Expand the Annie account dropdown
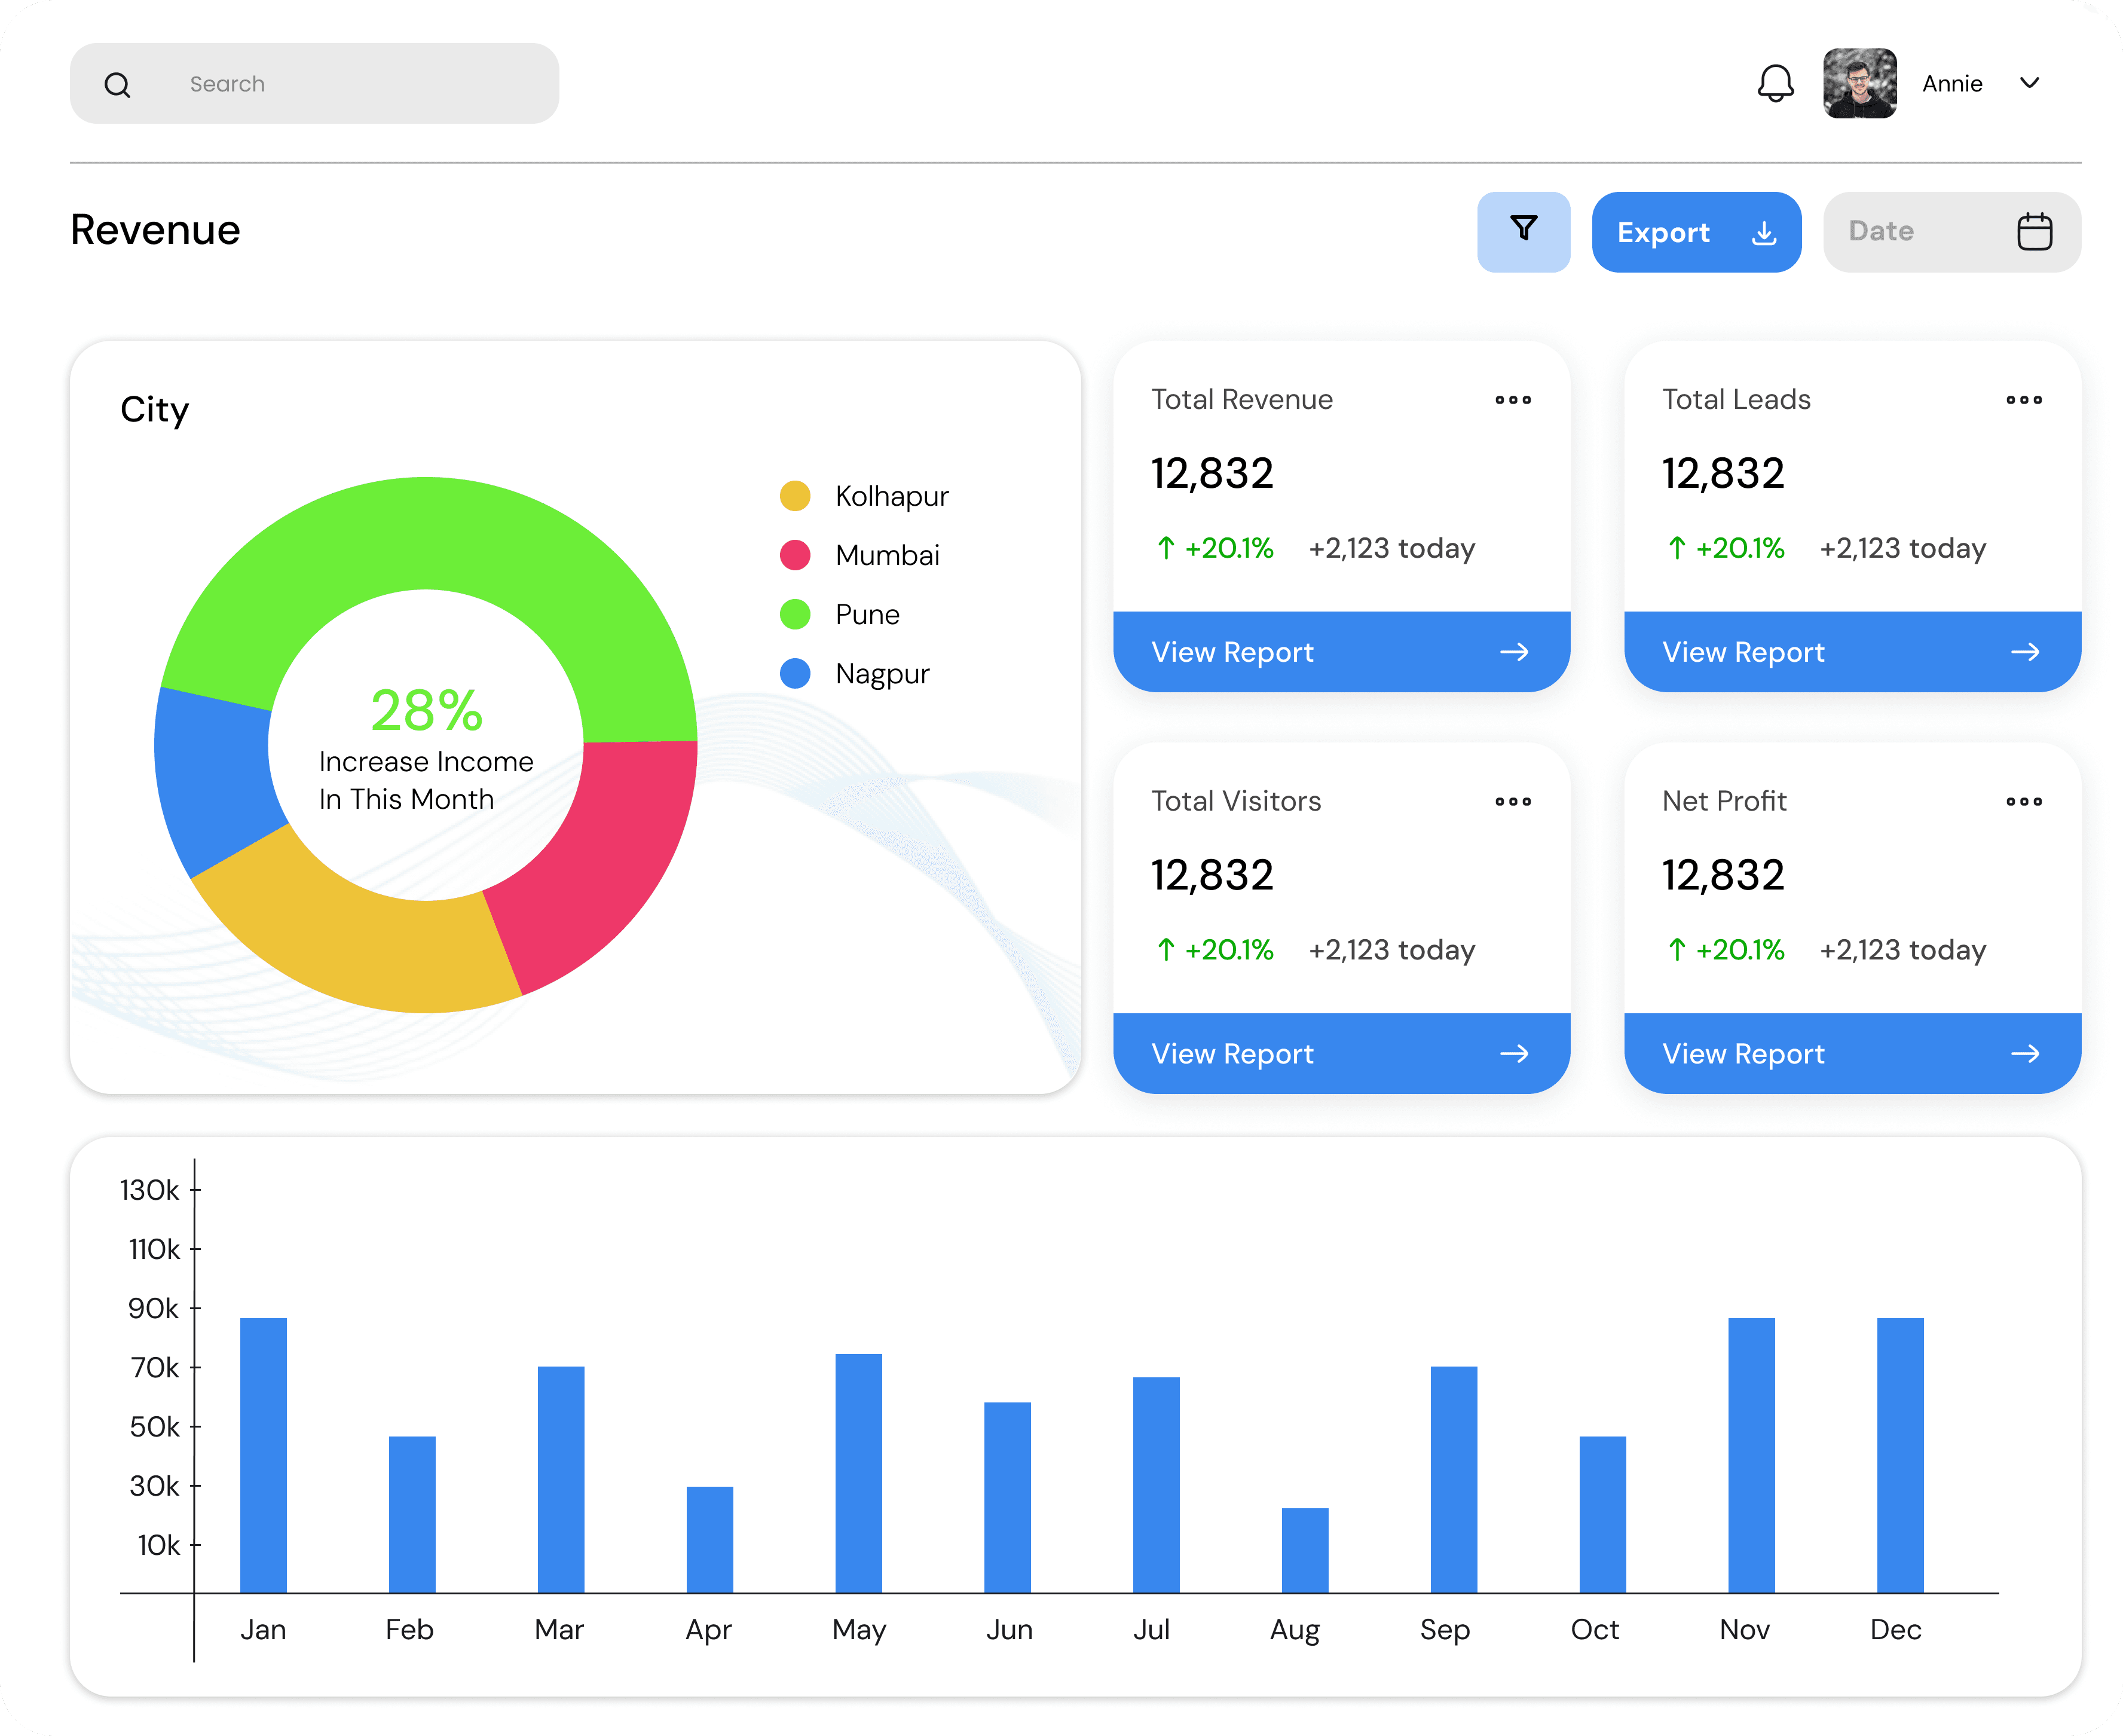Viewport: 2123px width, 1736px height. [2030, 84]
